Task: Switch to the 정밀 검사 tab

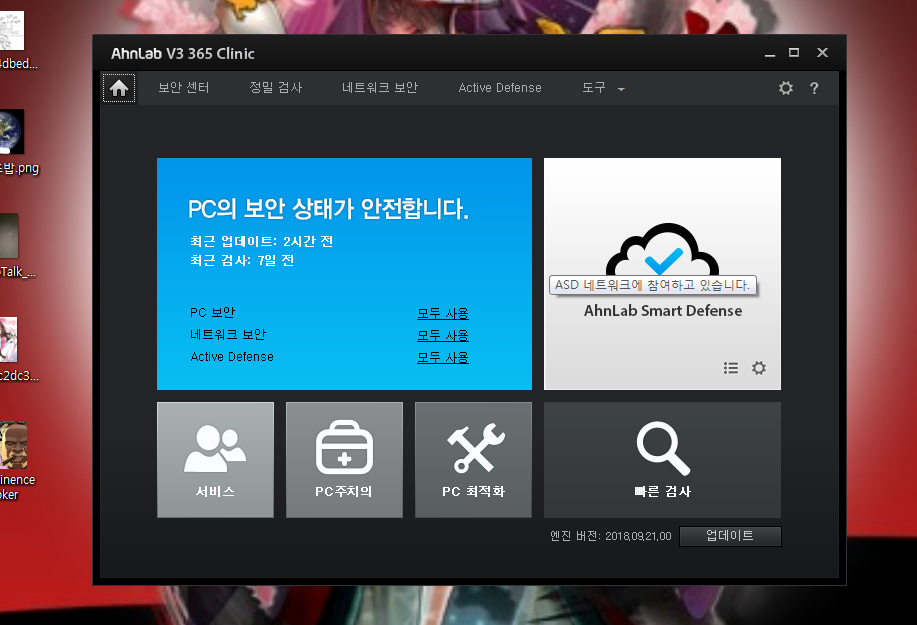Action: point(275,88)
